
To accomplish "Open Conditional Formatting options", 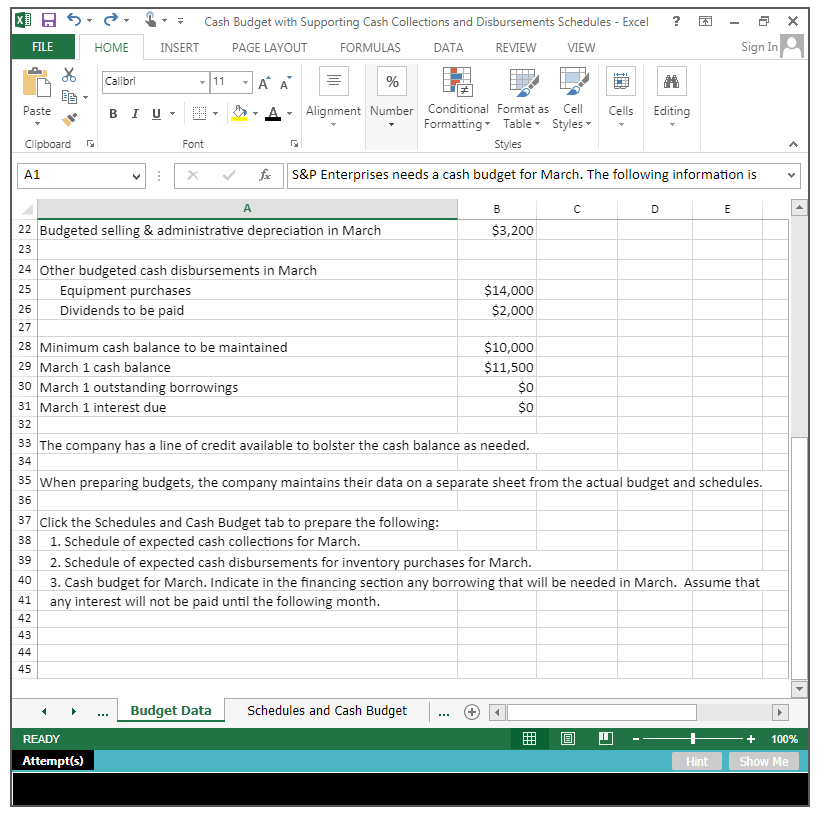I will tap(457, 98).
